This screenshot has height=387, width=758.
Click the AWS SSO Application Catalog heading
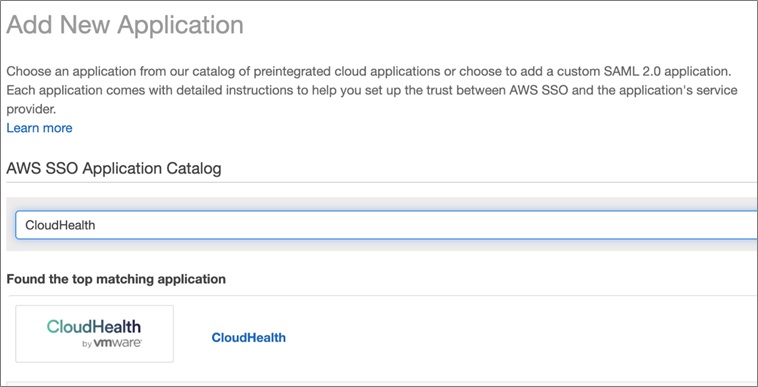[x=114, y=169]
